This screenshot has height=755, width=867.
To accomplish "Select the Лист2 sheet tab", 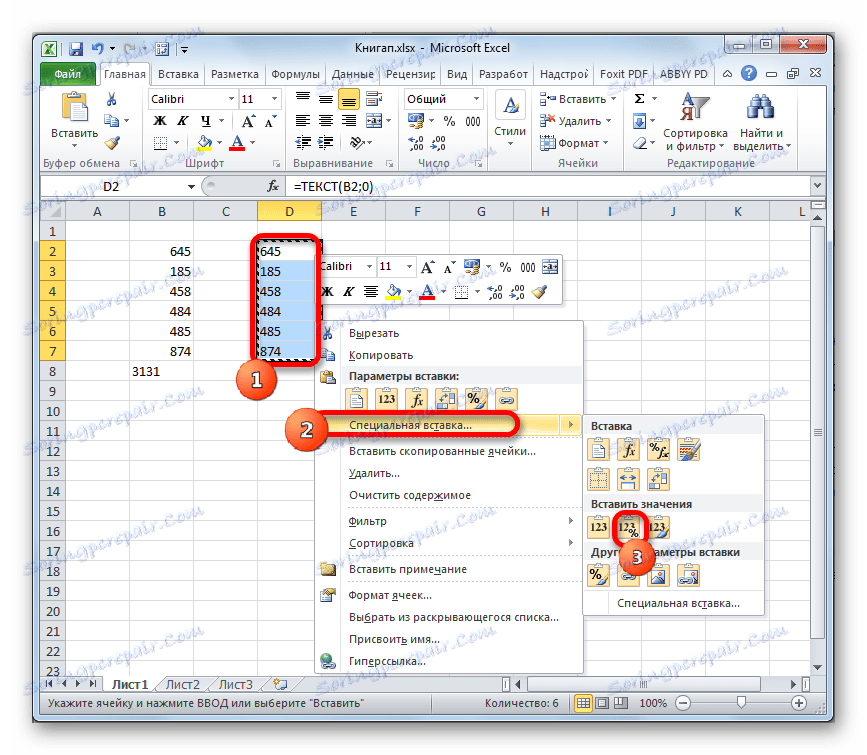I will (x=182, y=685).
